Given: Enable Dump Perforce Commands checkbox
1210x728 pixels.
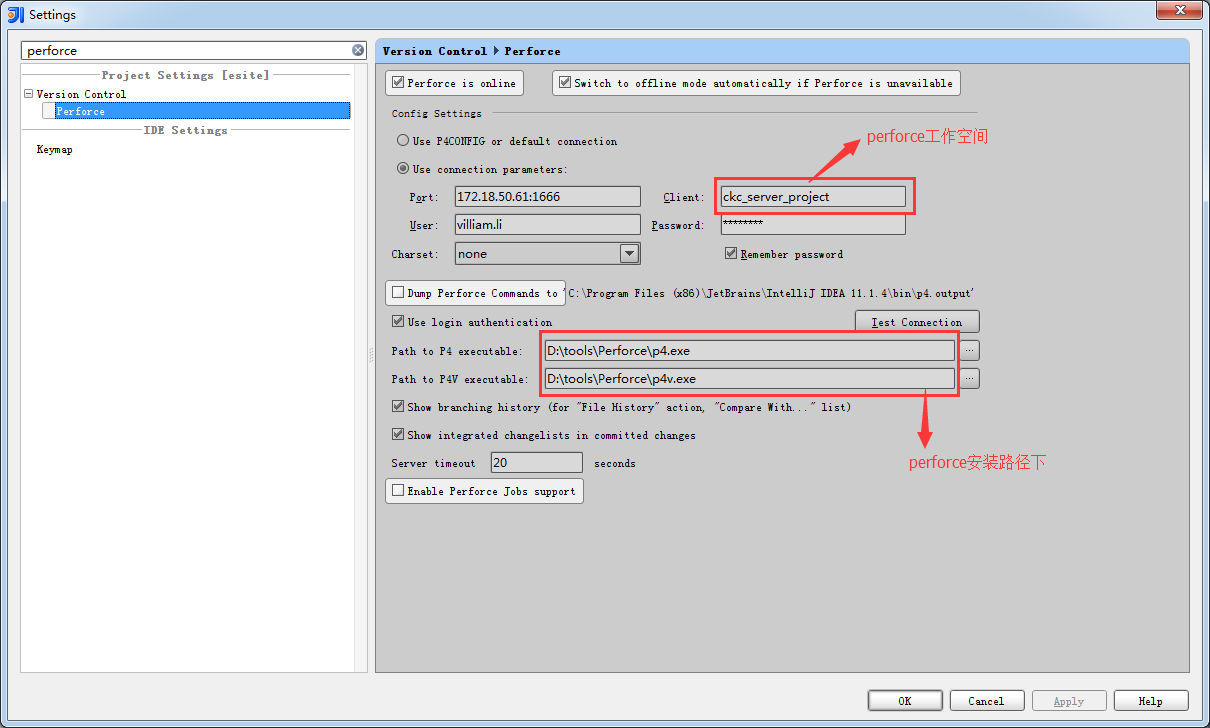Looking at the screenshot, I should [398, 293].
